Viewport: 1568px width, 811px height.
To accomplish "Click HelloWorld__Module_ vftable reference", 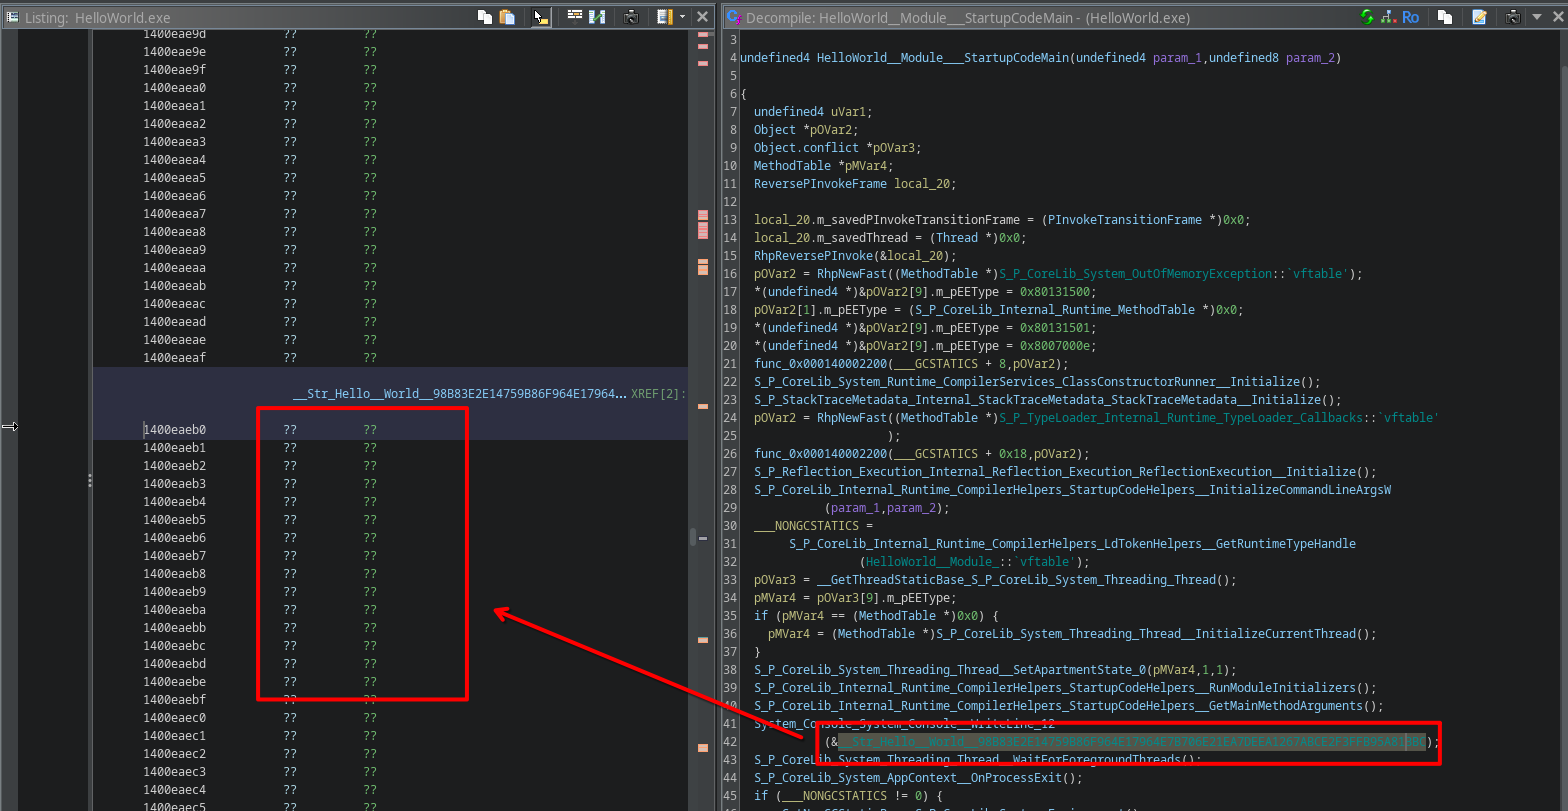I will coord(969,562).
